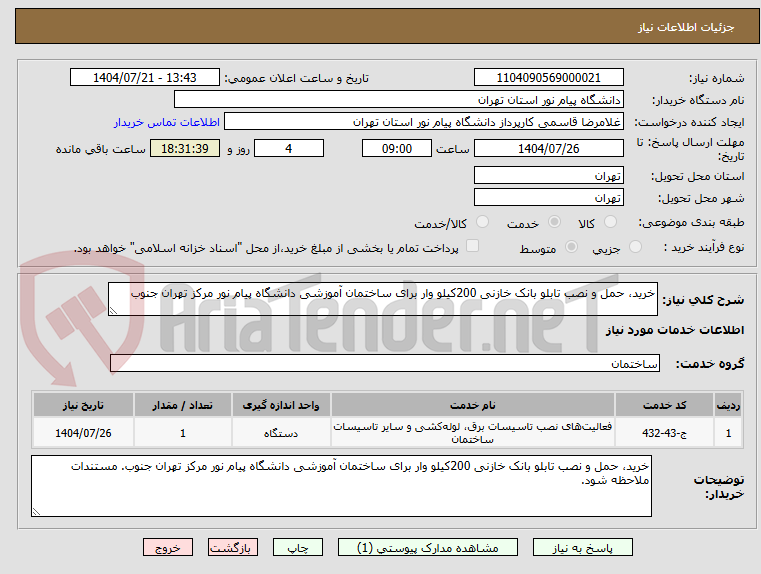
Task: Click service name cell فعالیت‌های نصب تاسیسات برق
Action: 473,433
